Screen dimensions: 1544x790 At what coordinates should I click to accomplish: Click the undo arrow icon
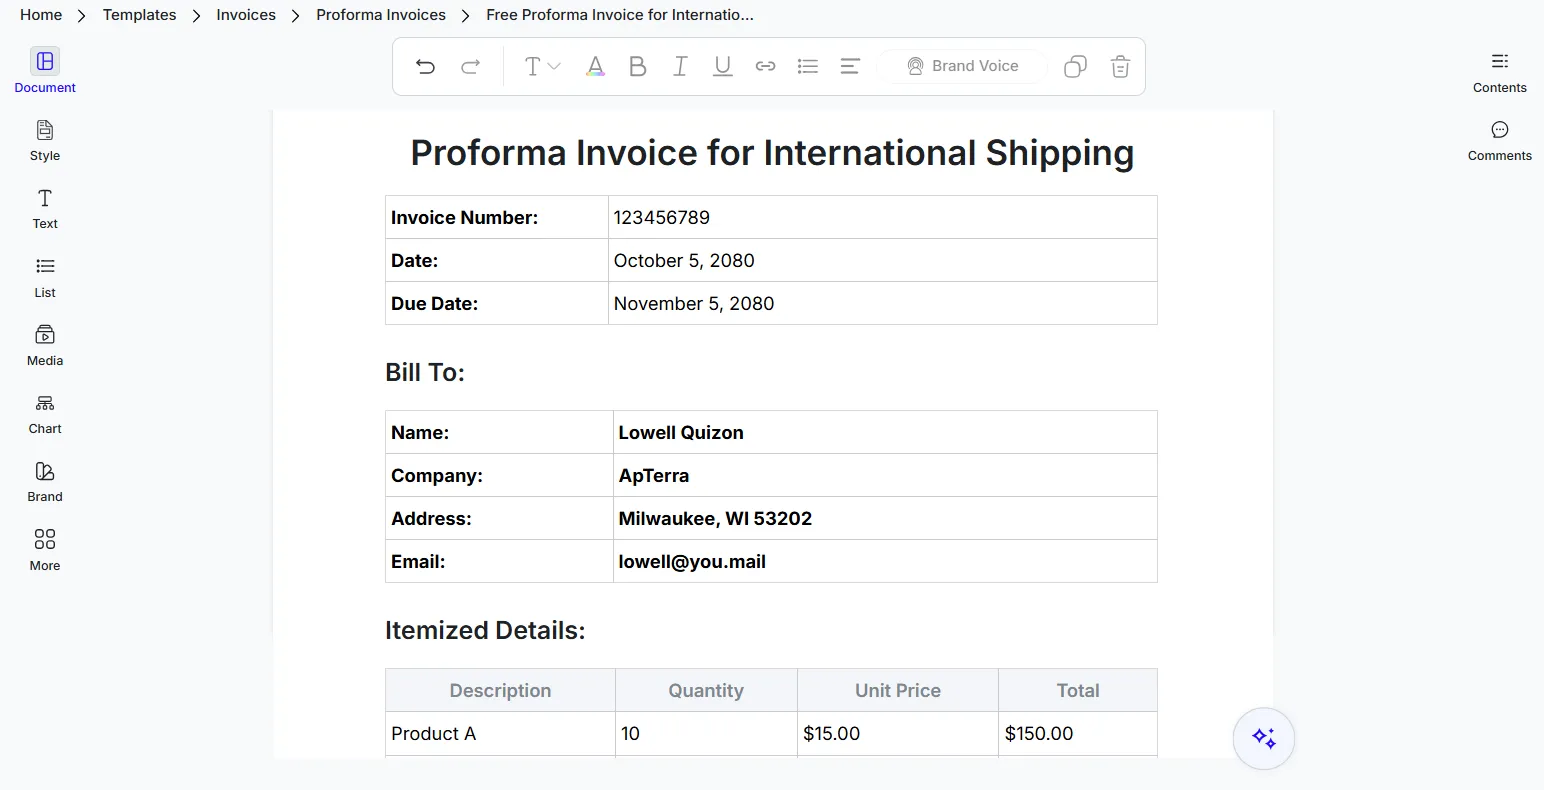coord(425,66)
